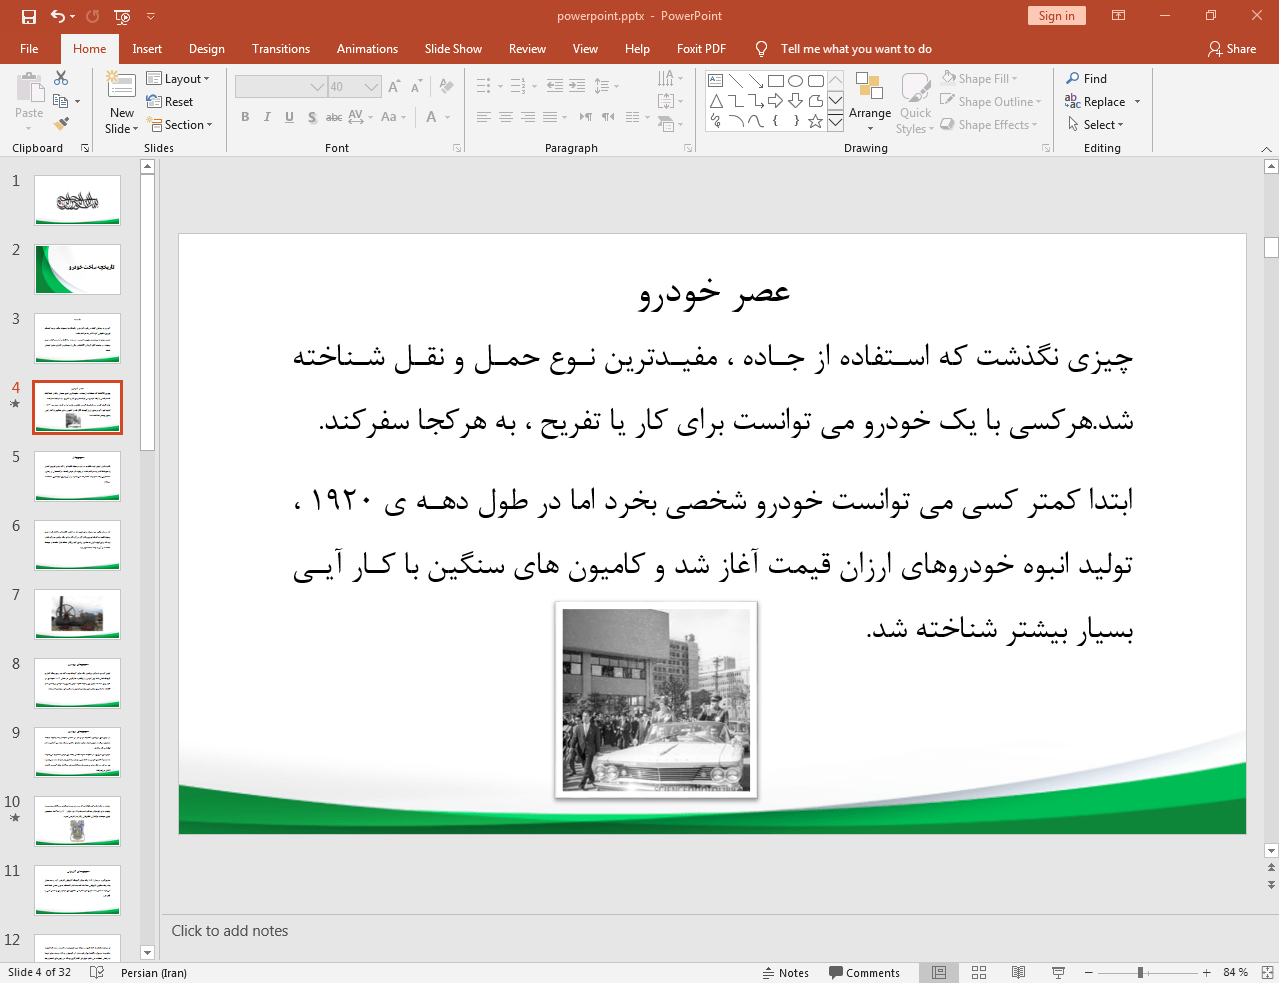The width and height of the screenshot is (1279, 983).
Task: Open the Arrange icon
Action: pyautogui.click(x=869, y=86)
